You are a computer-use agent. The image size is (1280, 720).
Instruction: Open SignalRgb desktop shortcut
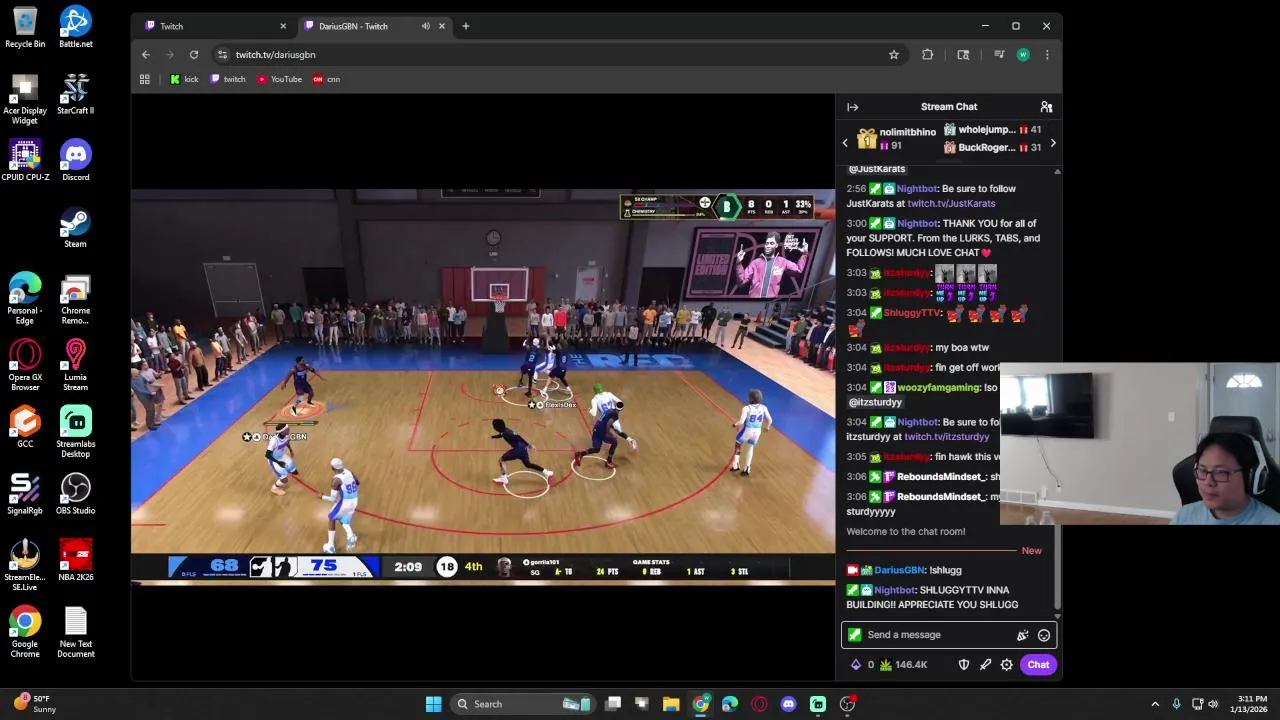click(x=25, y=494)
